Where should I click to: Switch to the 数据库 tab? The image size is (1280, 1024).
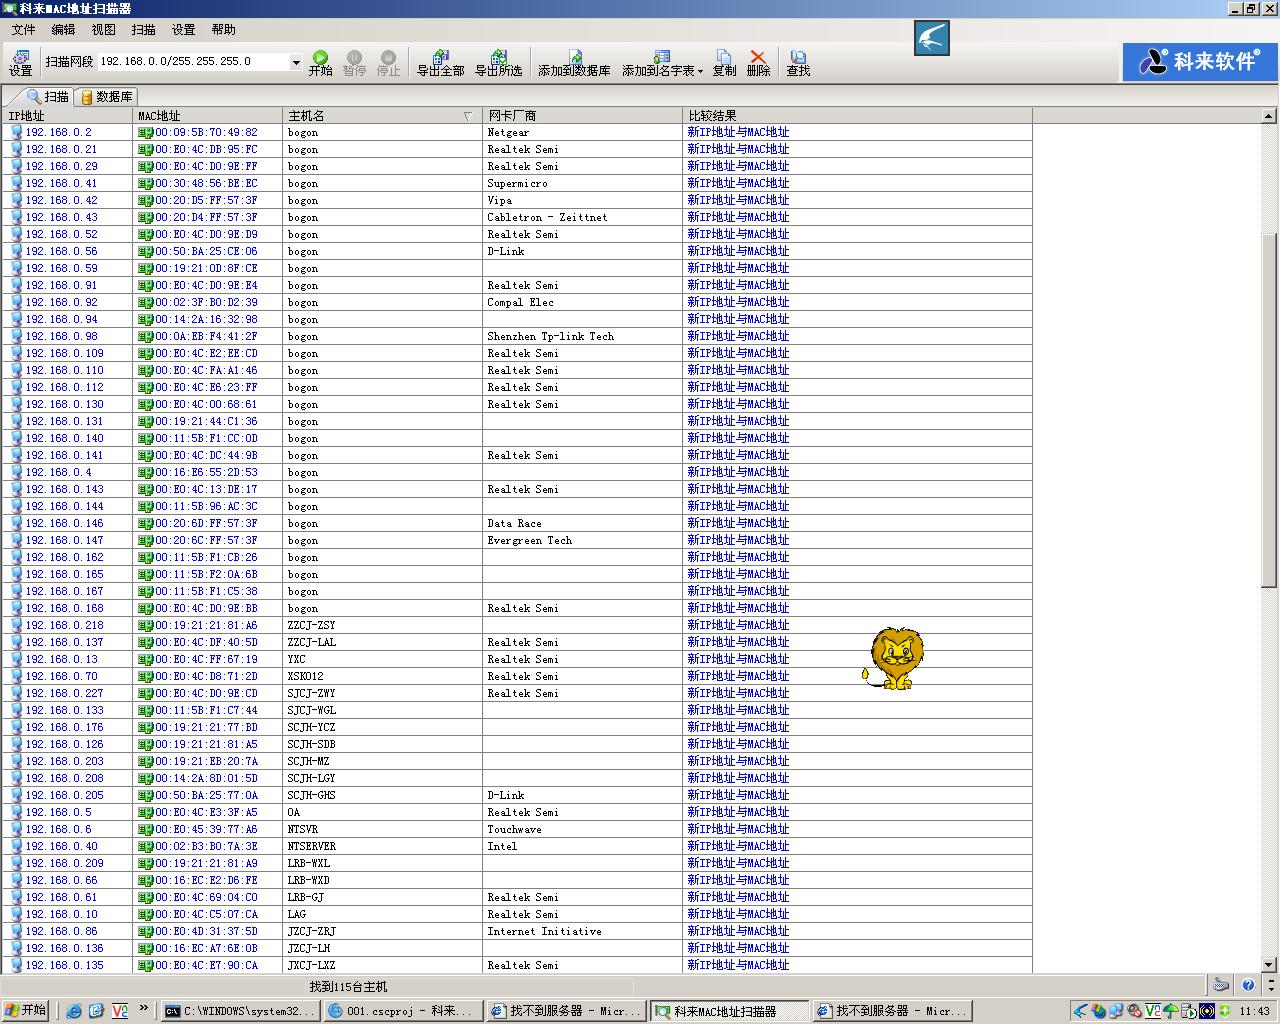pos(106,97)
